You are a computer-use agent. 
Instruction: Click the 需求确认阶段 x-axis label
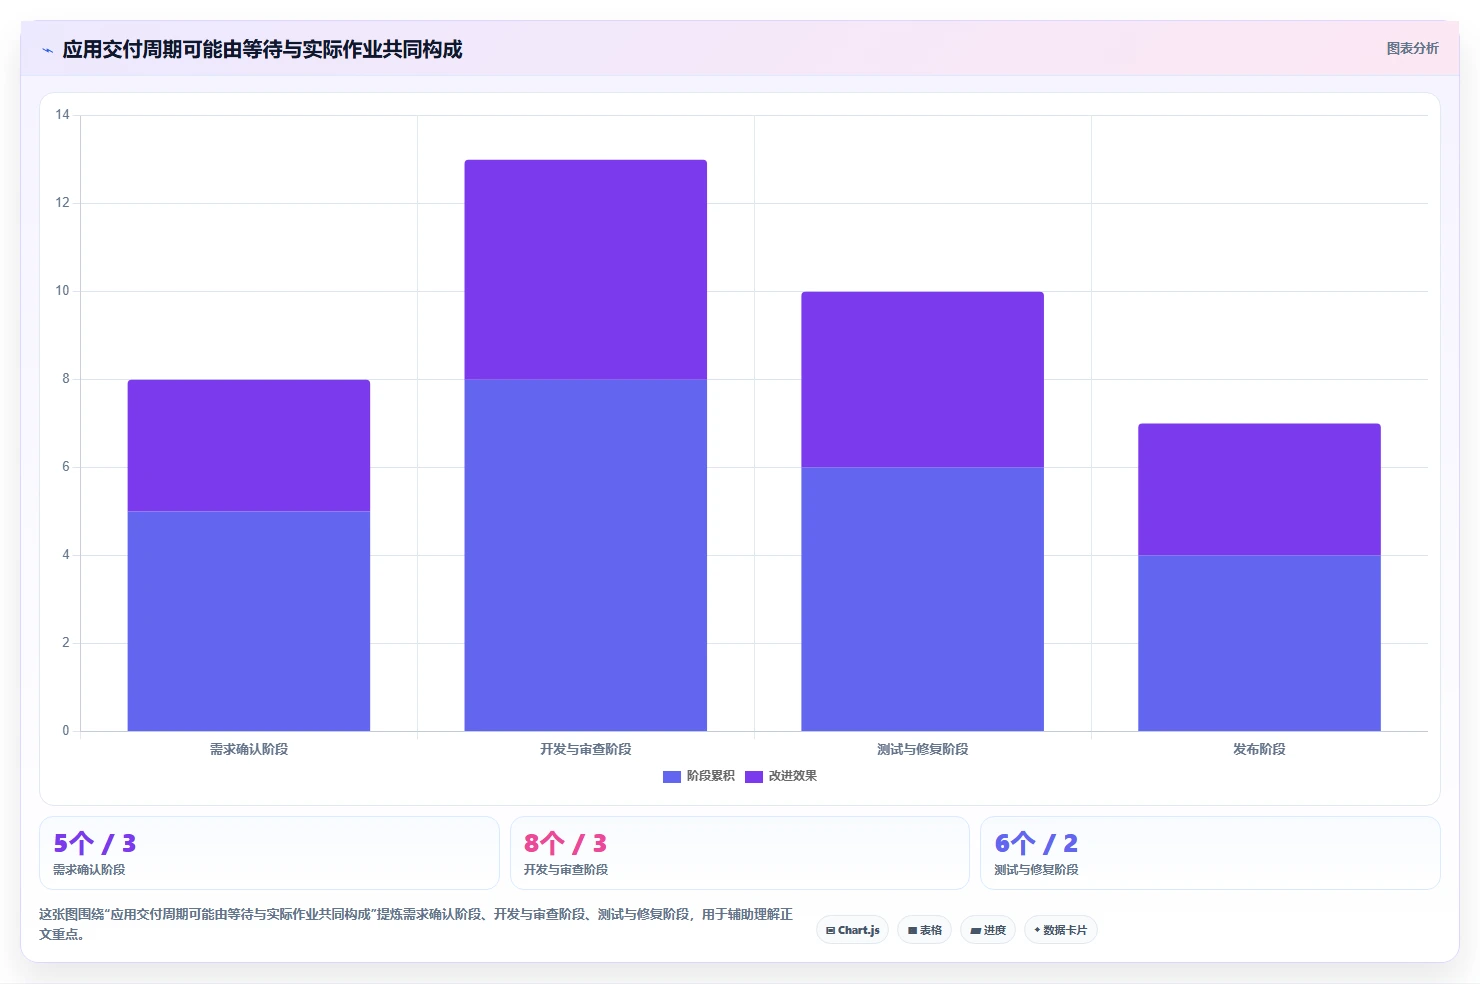[249, 749]
